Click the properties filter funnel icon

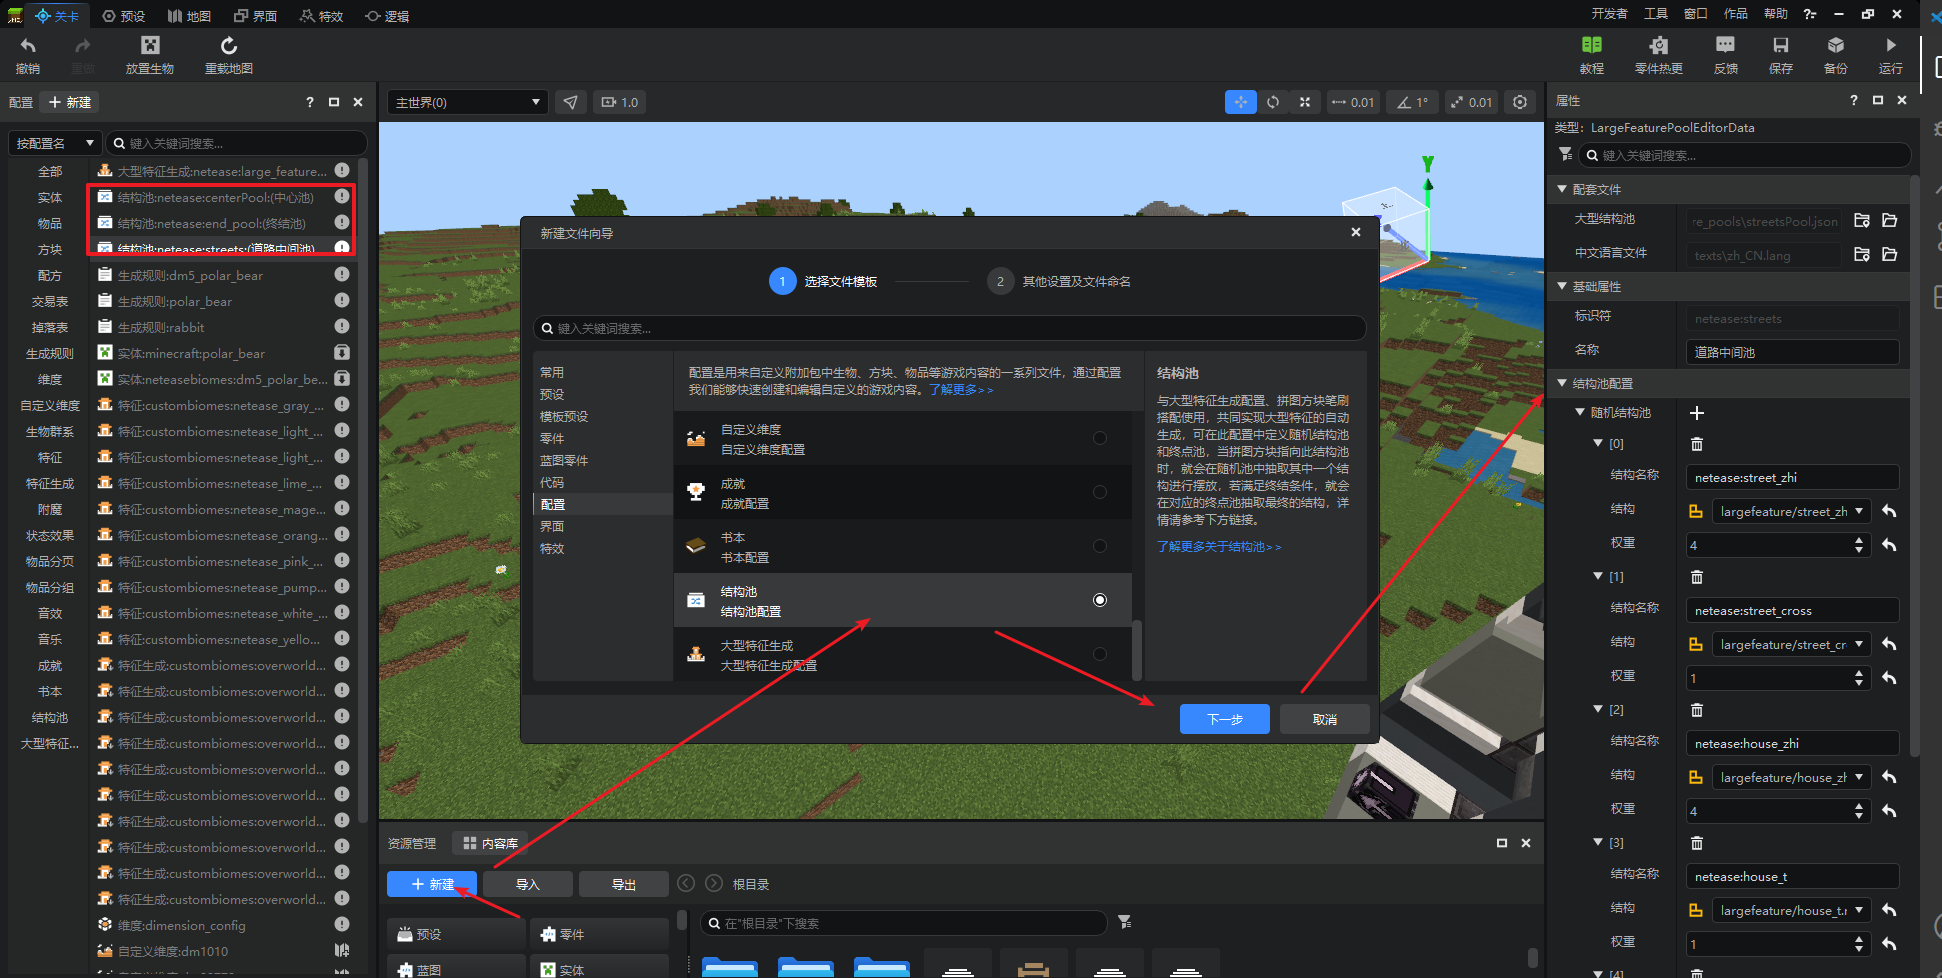click(1565, 154)
